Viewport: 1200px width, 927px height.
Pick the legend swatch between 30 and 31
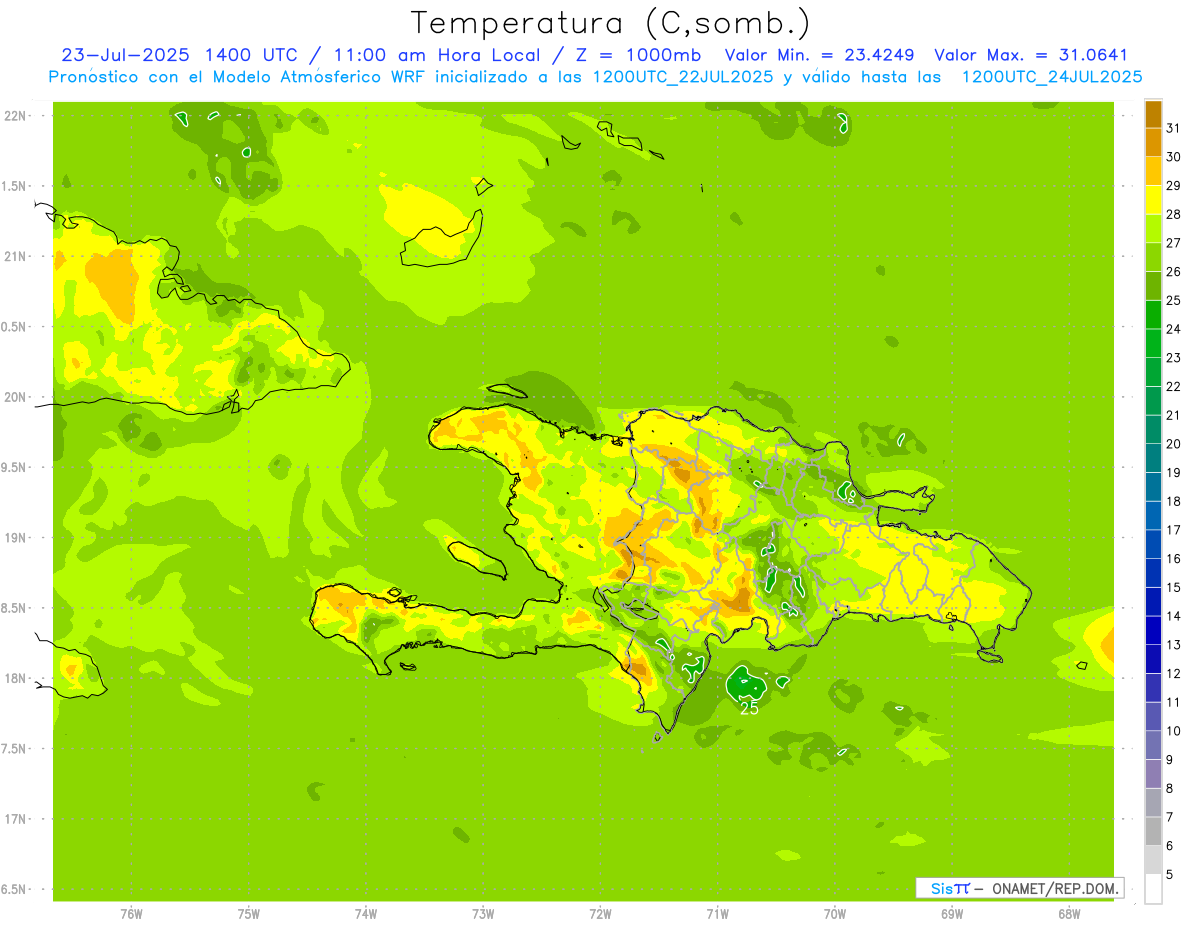click(x=1153, y=142)
